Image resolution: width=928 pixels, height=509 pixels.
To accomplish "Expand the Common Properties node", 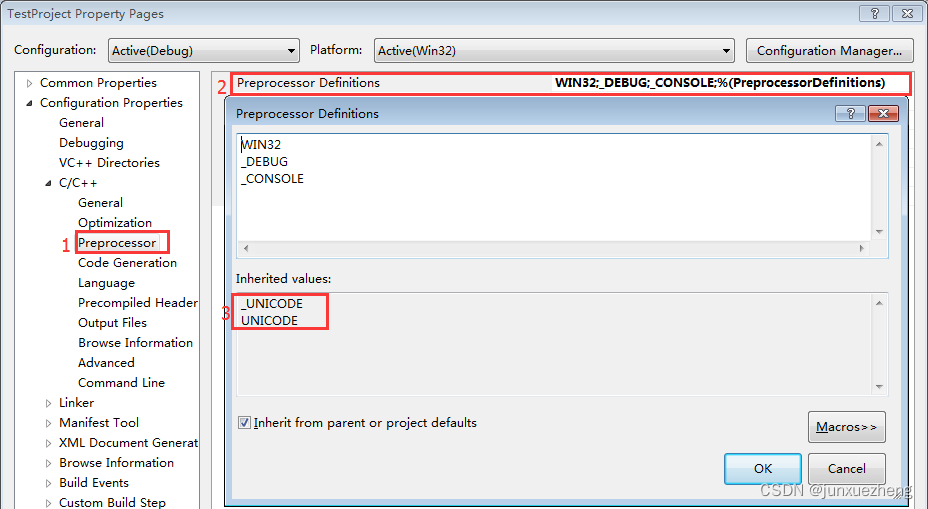I will tap(29, 83).
